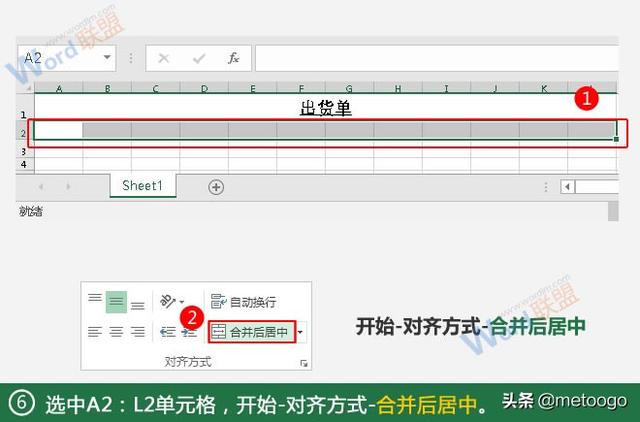
Task: Select row 4 header
Action: tap(24, 164)
